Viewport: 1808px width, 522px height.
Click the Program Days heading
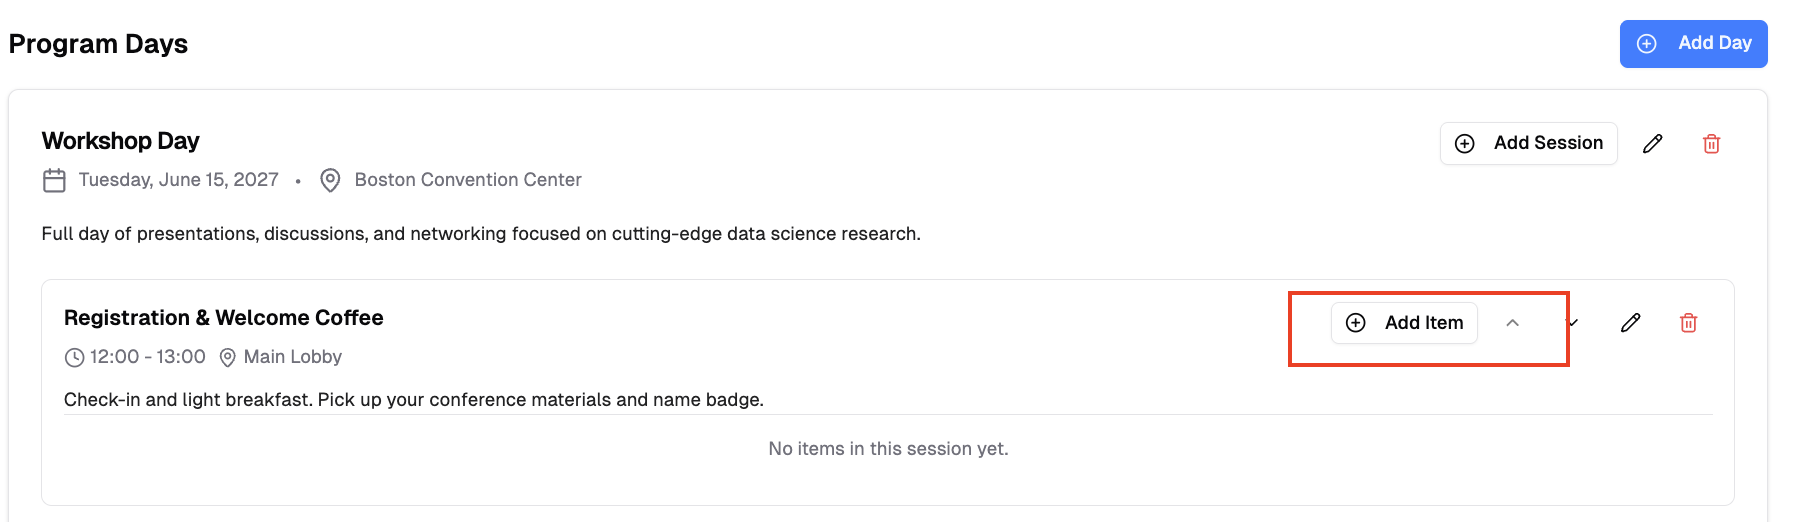(98, 44)
